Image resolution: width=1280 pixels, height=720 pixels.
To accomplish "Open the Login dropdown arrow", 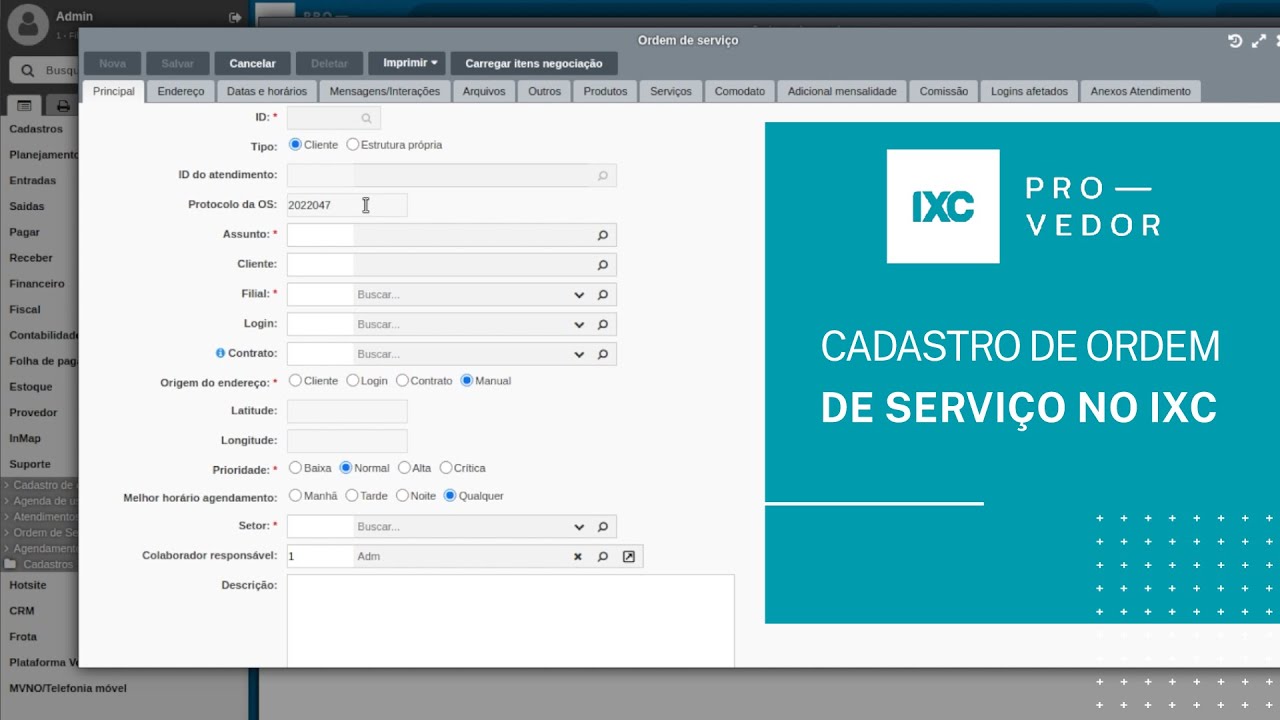I will tap(579, 324).
